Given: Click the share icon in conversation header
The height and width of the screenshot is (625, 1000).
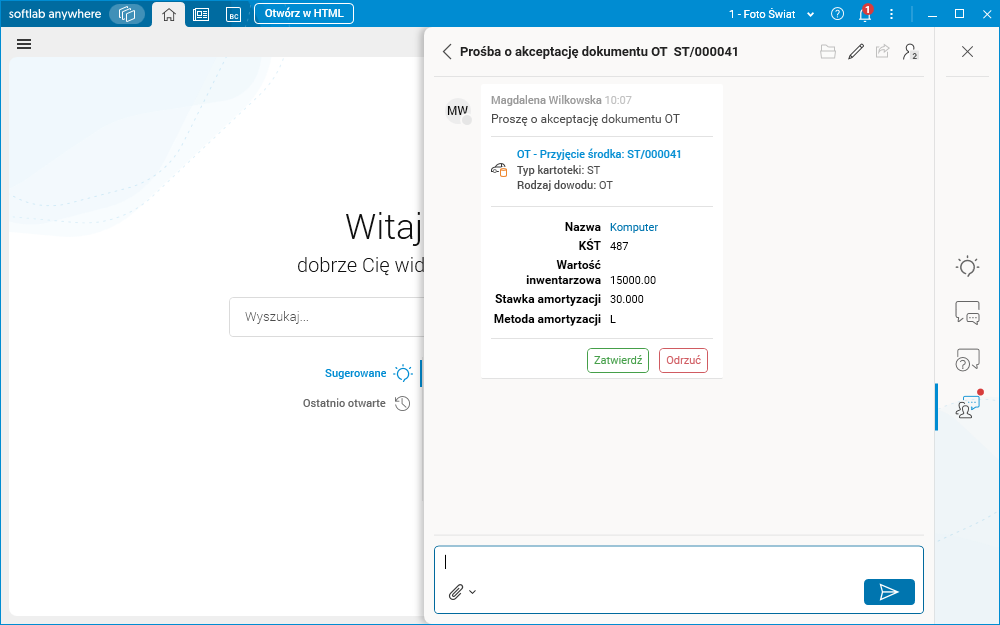Looking at the screenshot, I should point(883,51).
